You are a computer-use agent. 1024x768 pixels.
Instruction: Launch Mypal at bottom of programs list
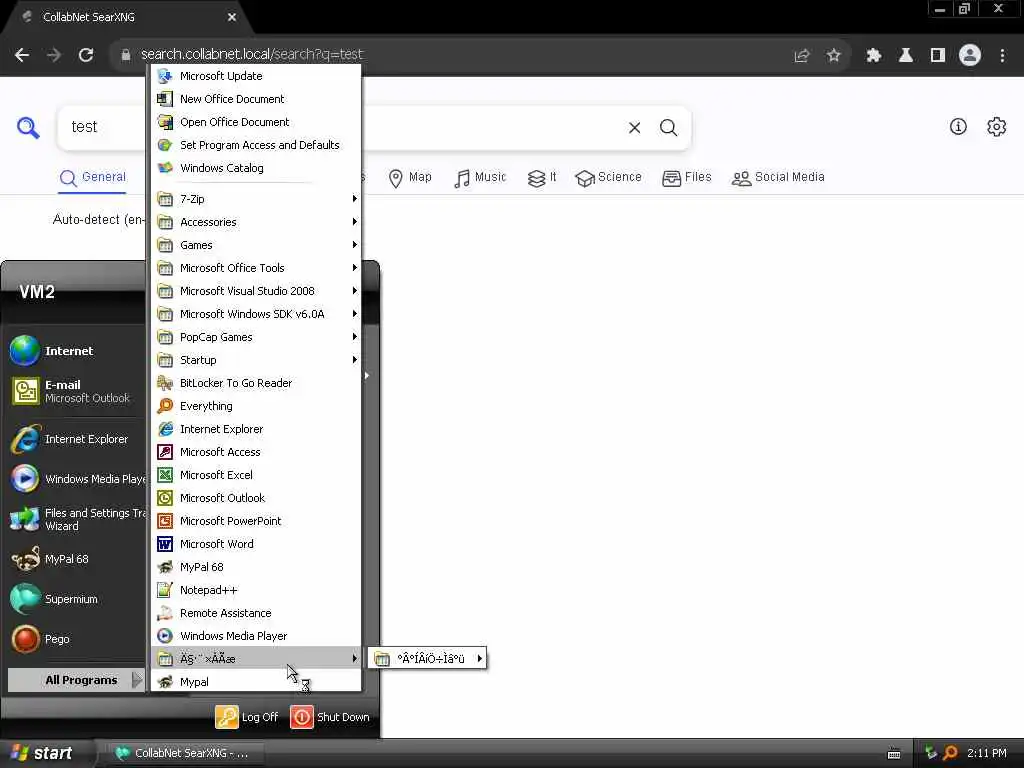(x=256, y=681)
